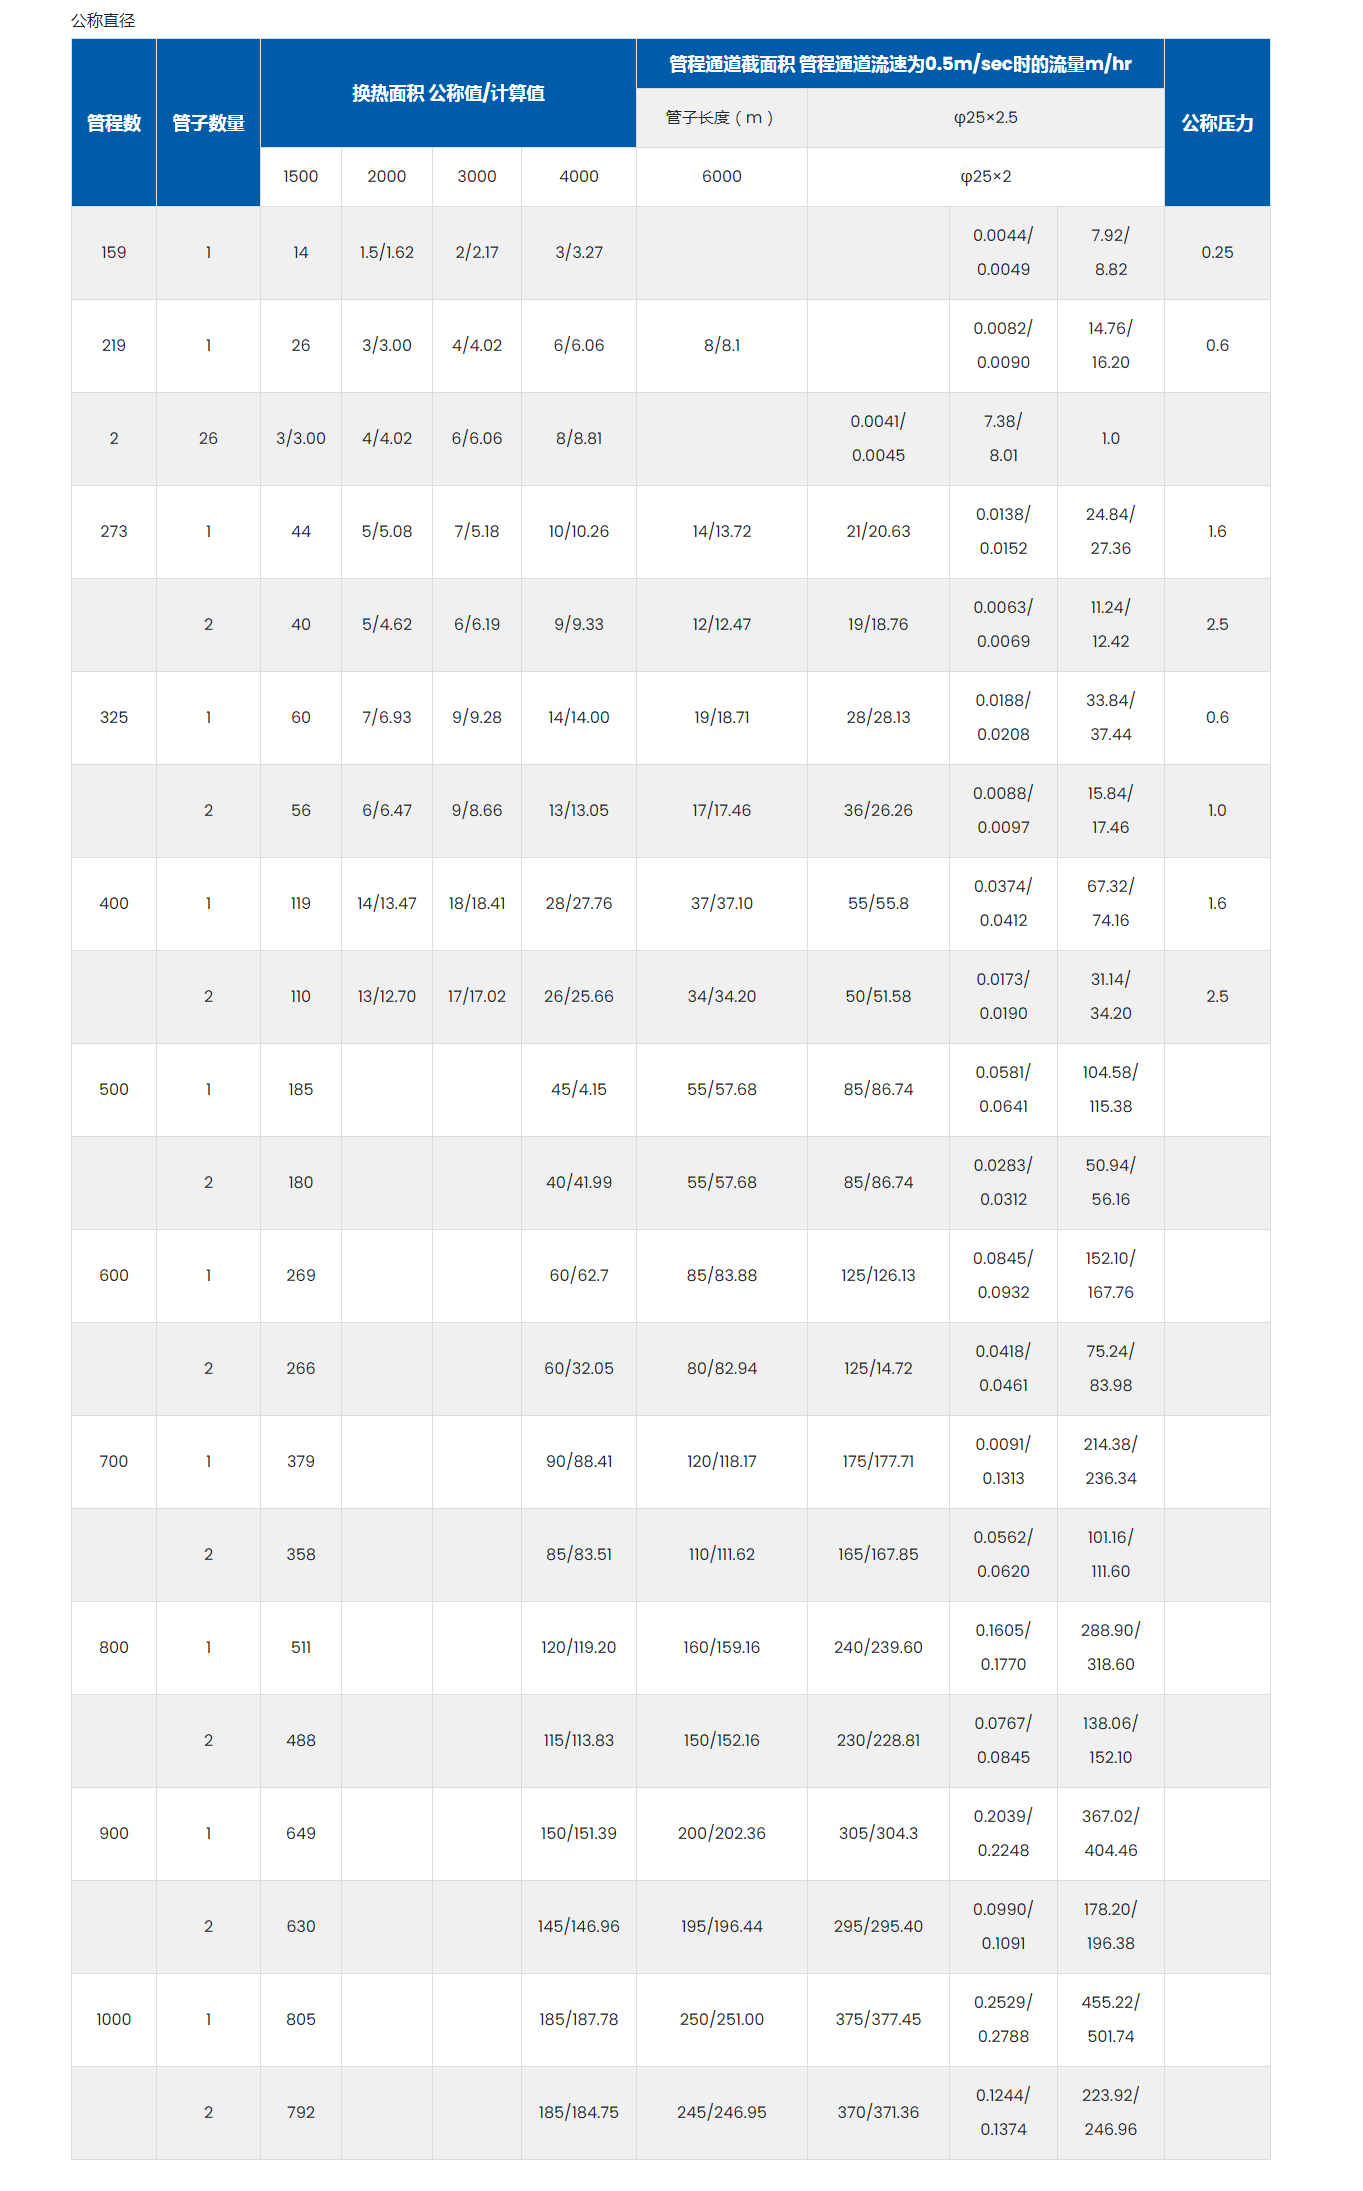This screenshot has width=1363, height=2191.
Task: Click the 240/239.60 cell in the 800 row
Action: 878,1647
